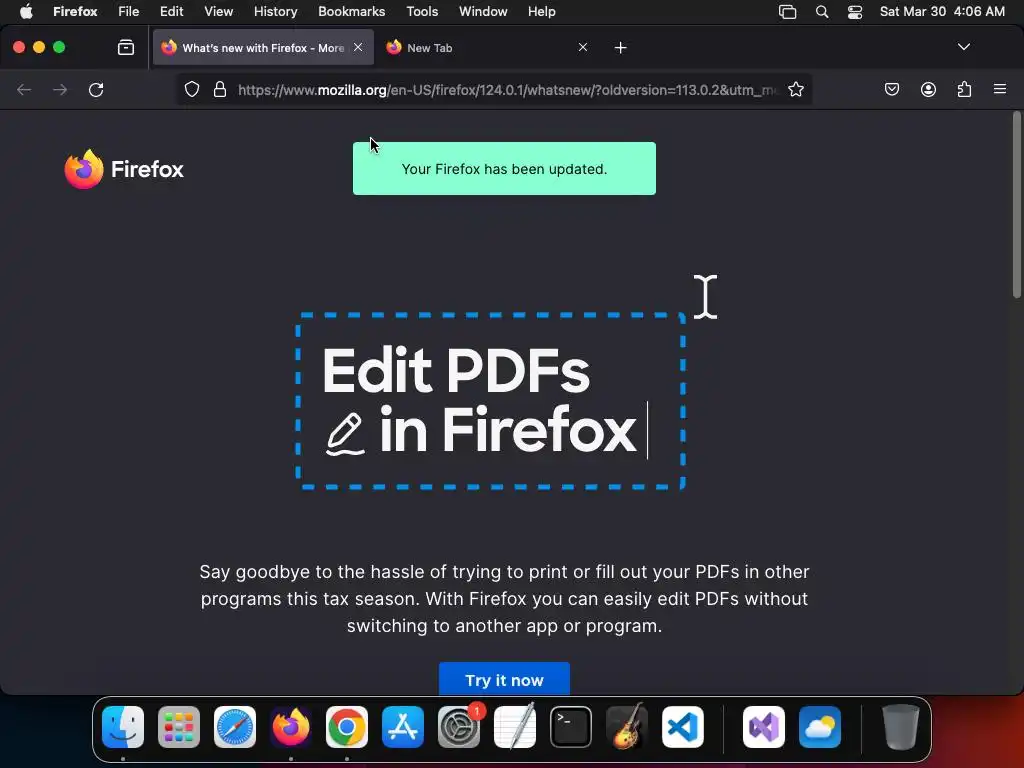Open the Firefox application menu in menu bar
The image size is (1024, 768).
click(75, 12)
